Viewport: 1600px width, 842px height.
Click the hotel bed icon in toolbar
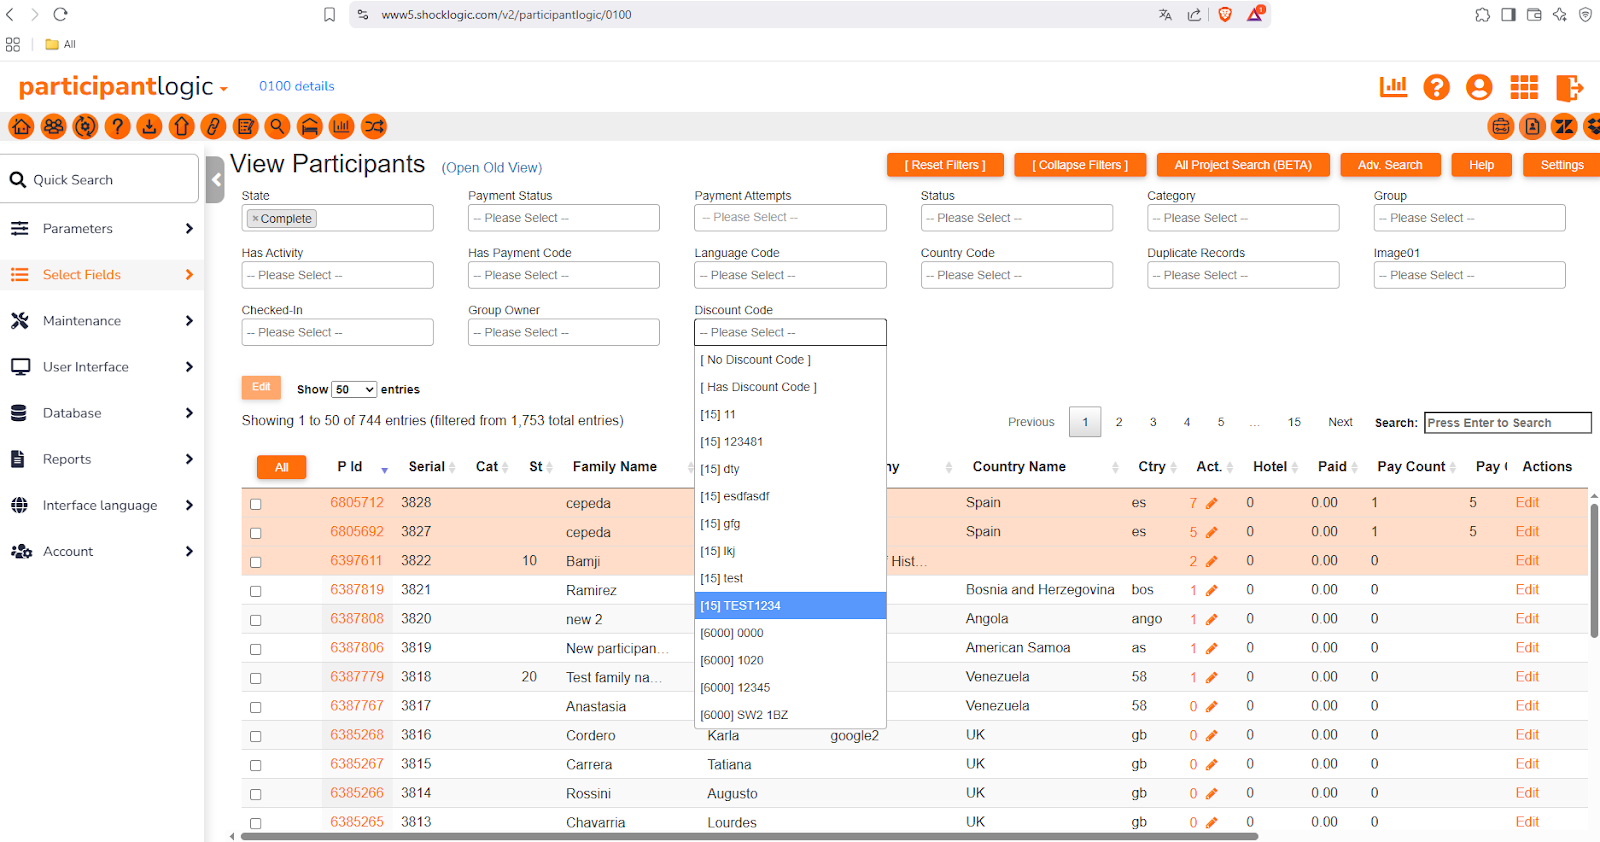[x=310, y=127]
